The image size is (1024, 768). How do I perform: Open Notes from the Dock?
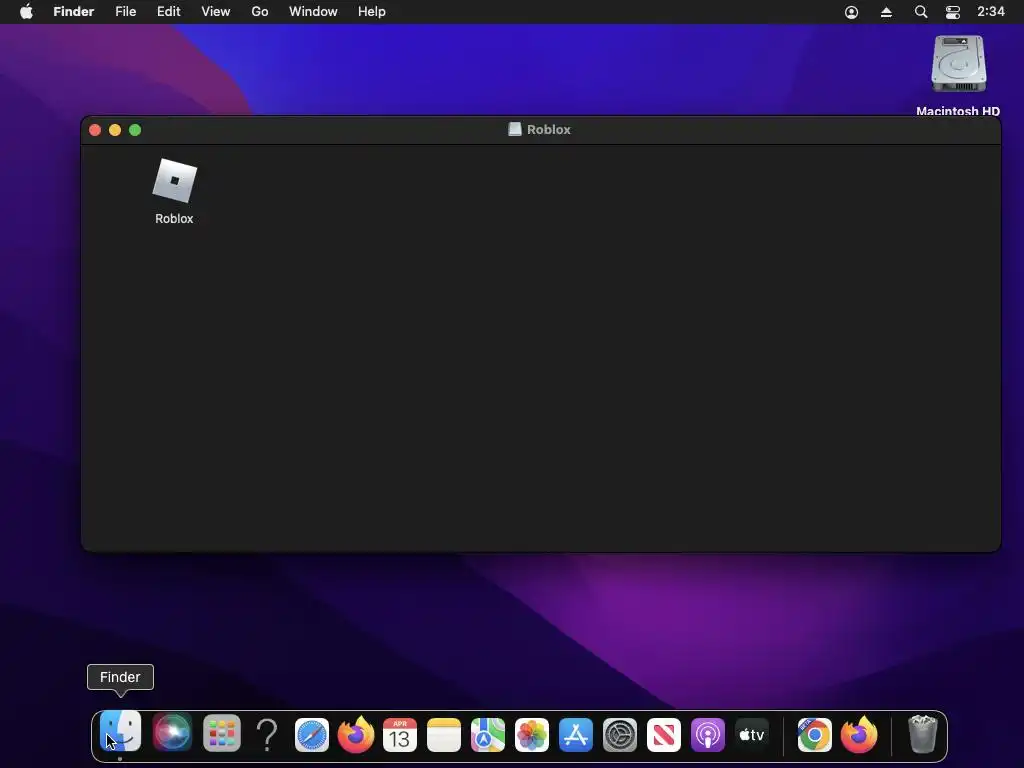(444, 735)
